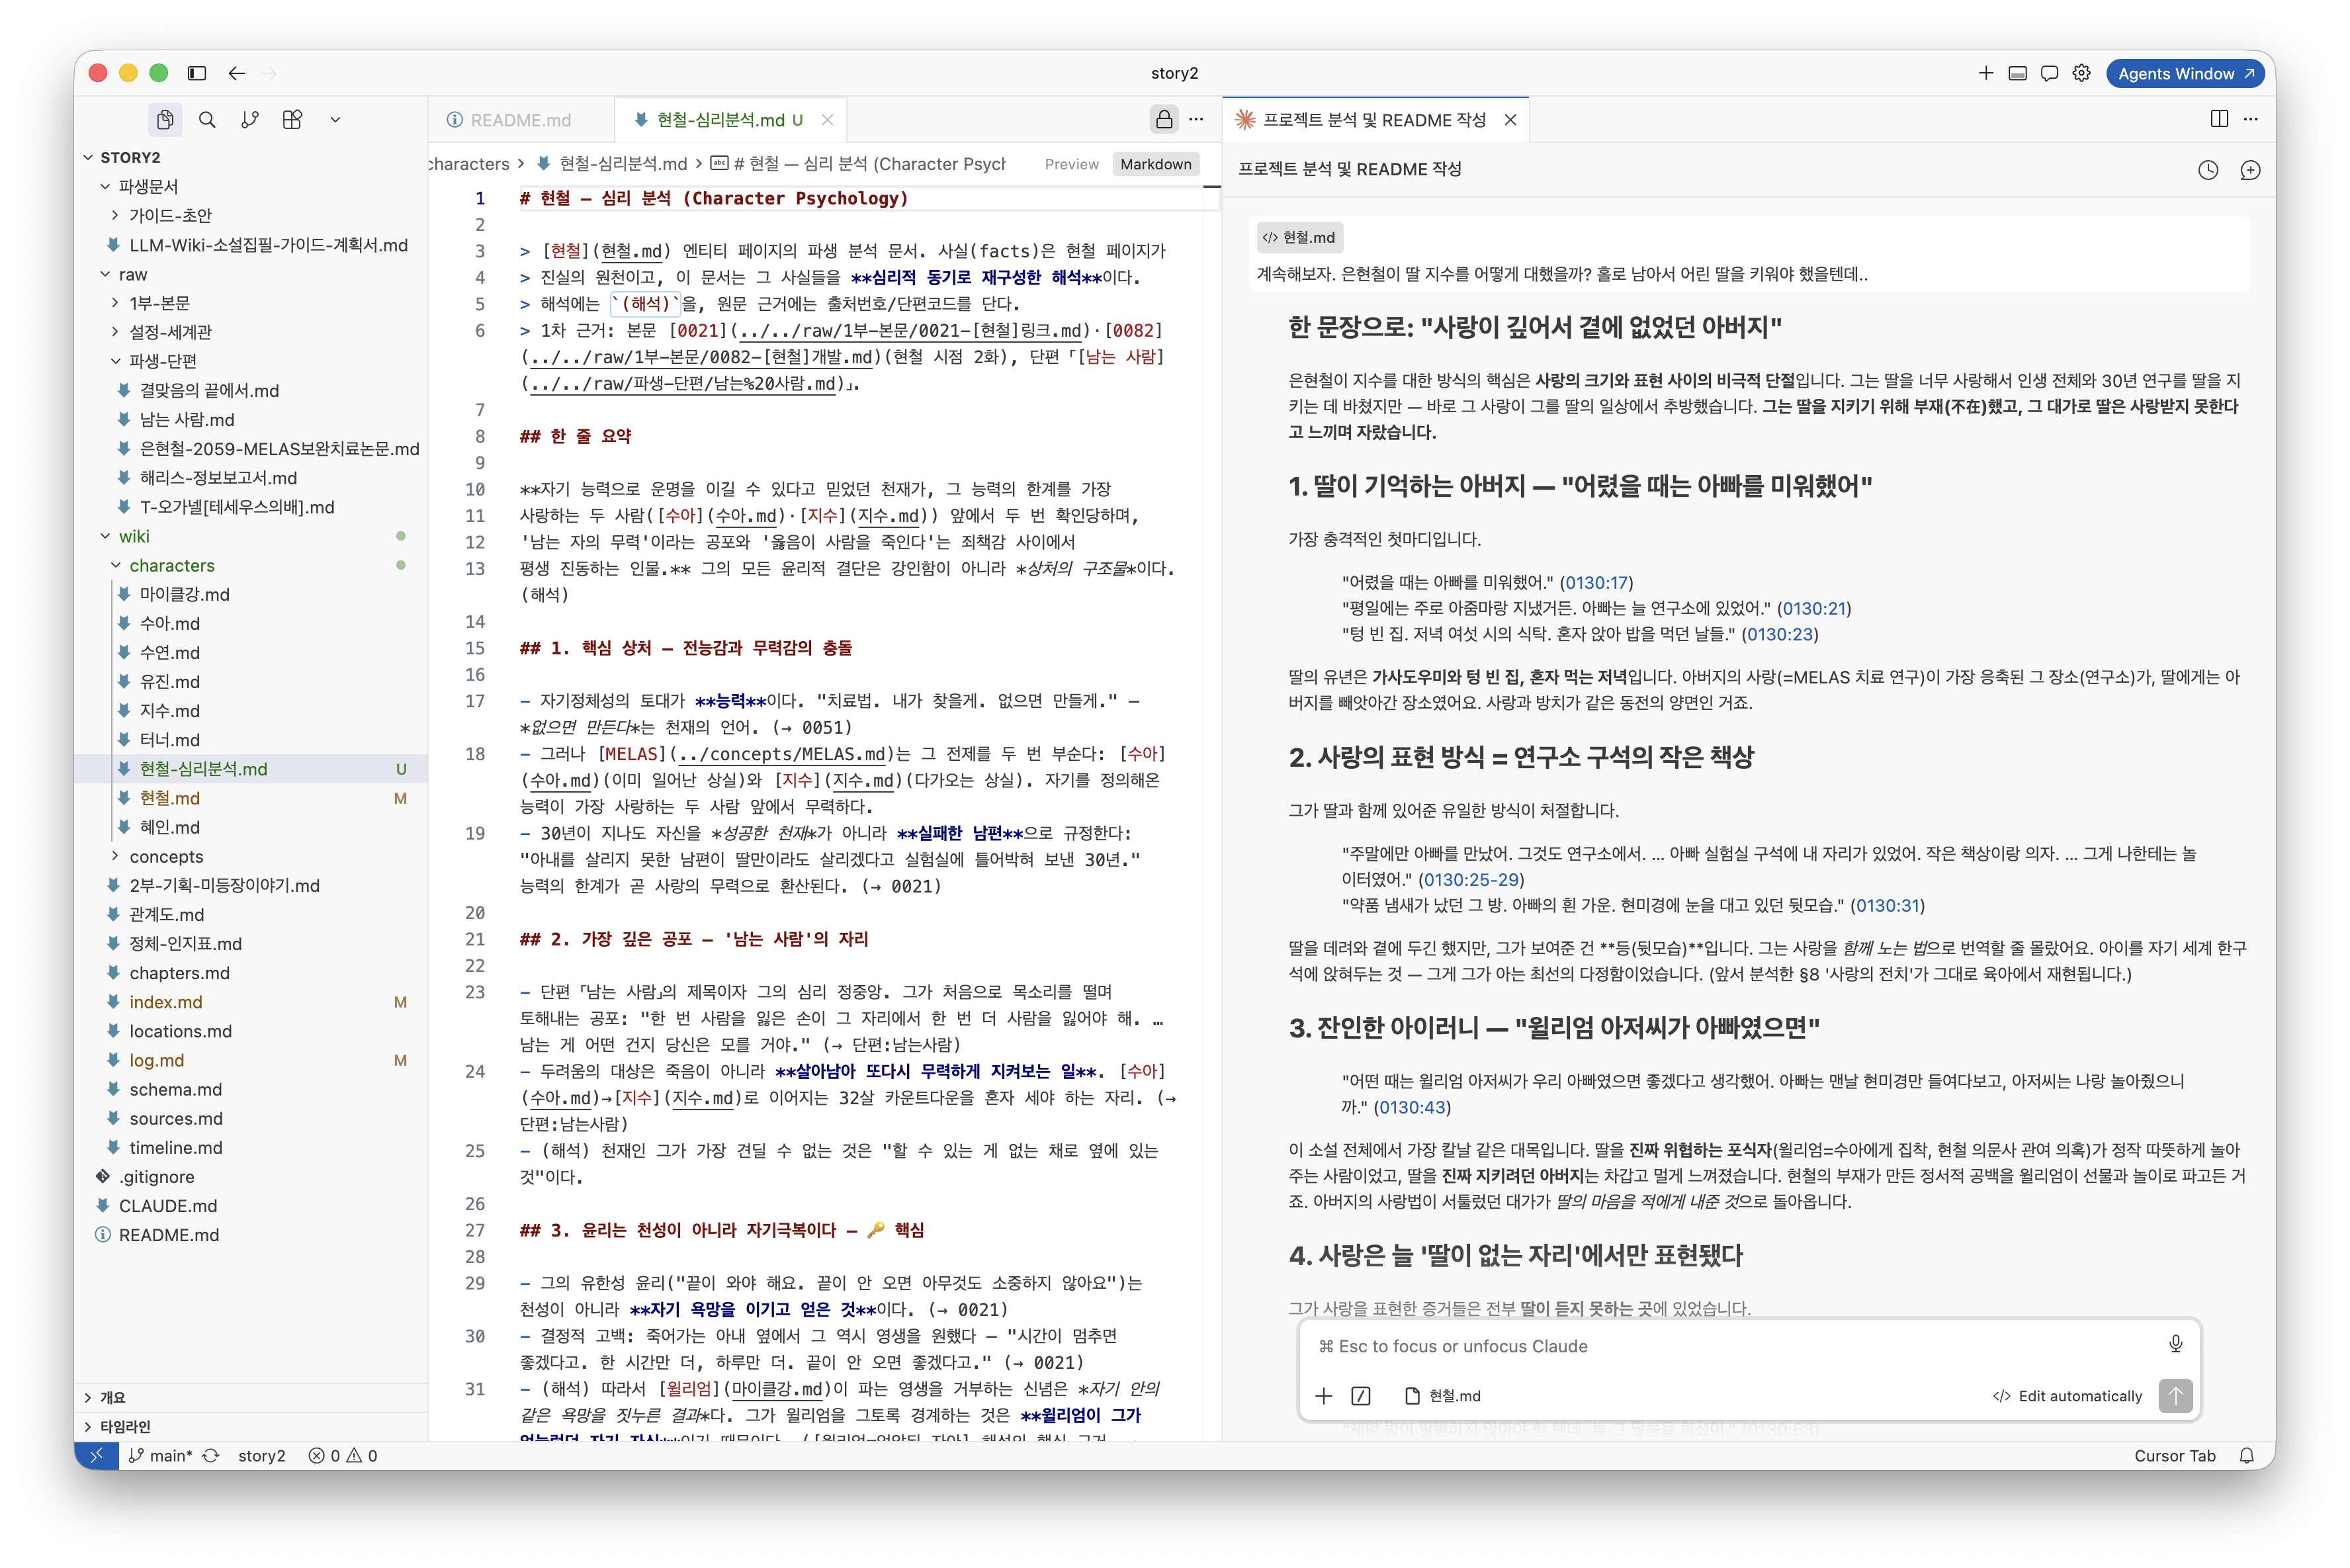Image resolution: width=2350 pixels, height=1568 pixels.
Task: Open the settings gear icon
Action: tap(2081, 73)
